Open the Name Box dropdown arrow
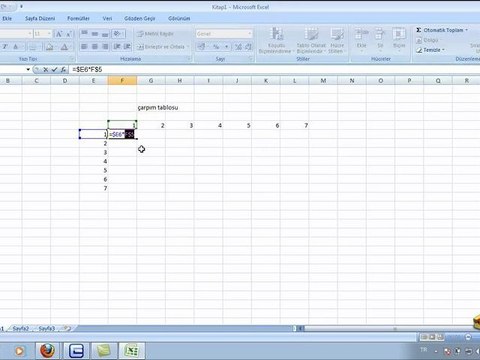Viewport: 480px width, 360px height. coord(28,69)
